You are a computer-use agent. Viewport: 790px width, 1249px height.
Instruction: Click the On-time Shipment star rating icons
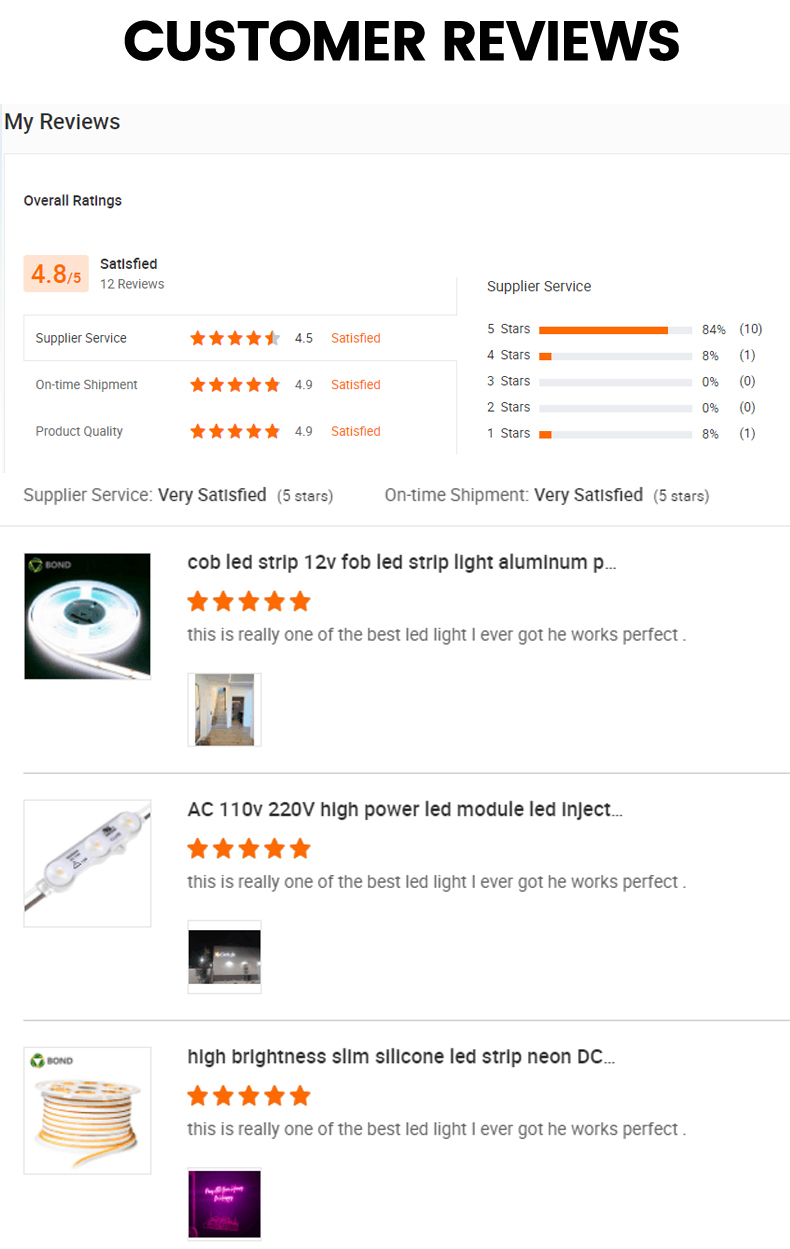click(x=235, y=385)
